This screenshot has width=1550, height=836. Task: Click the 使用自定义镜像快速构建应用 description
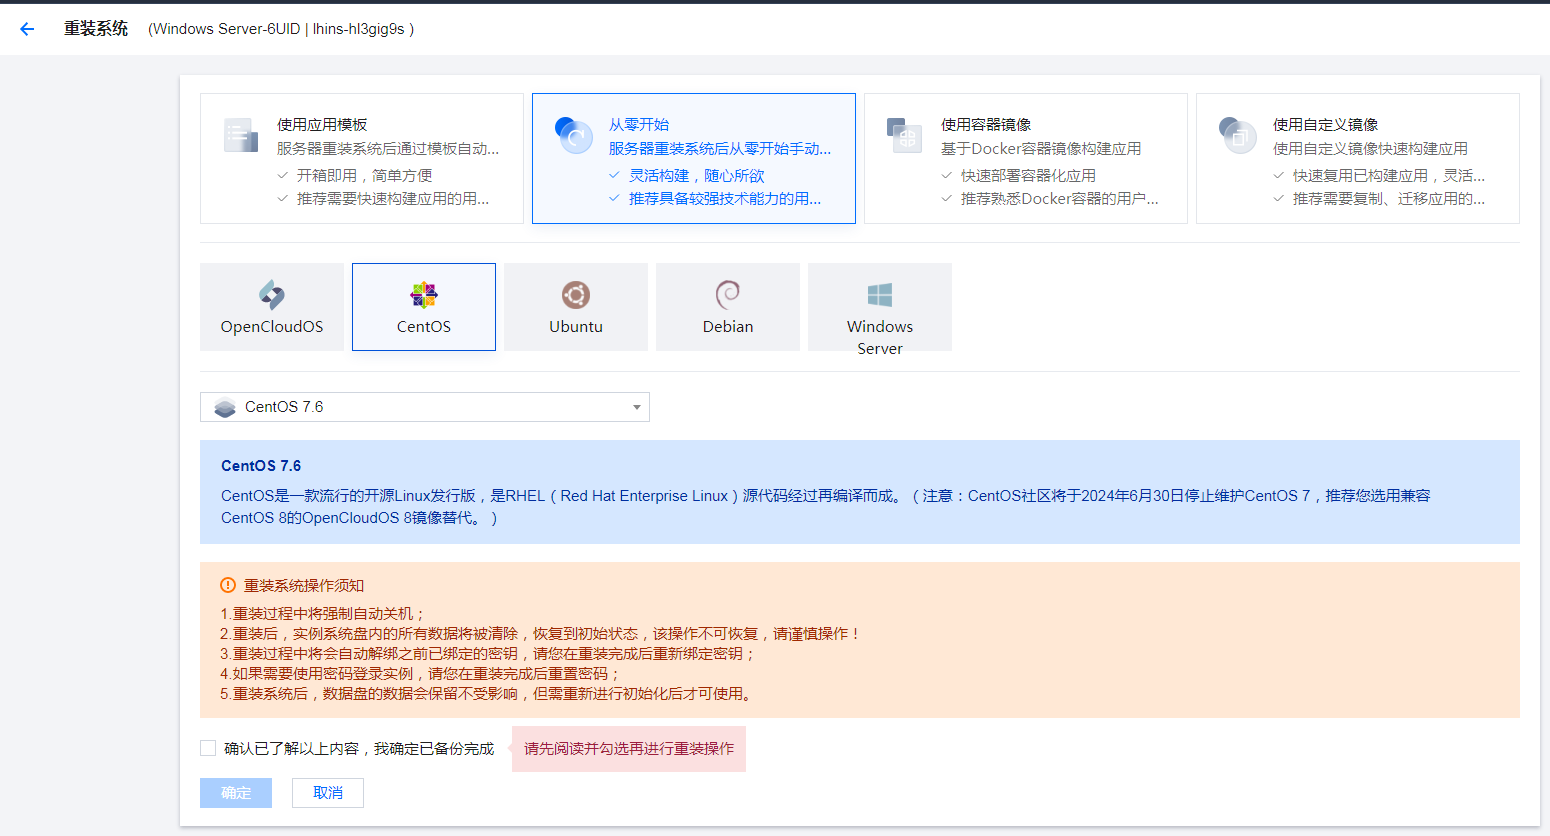[x=1371, y=149]
